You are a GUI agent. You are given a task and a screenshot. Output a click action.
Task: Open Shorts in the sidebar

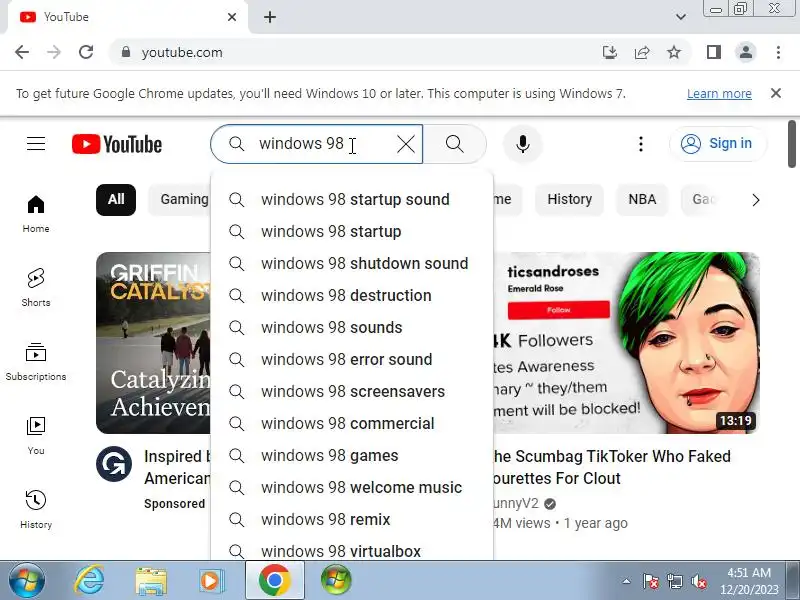(x=36, y=288)
